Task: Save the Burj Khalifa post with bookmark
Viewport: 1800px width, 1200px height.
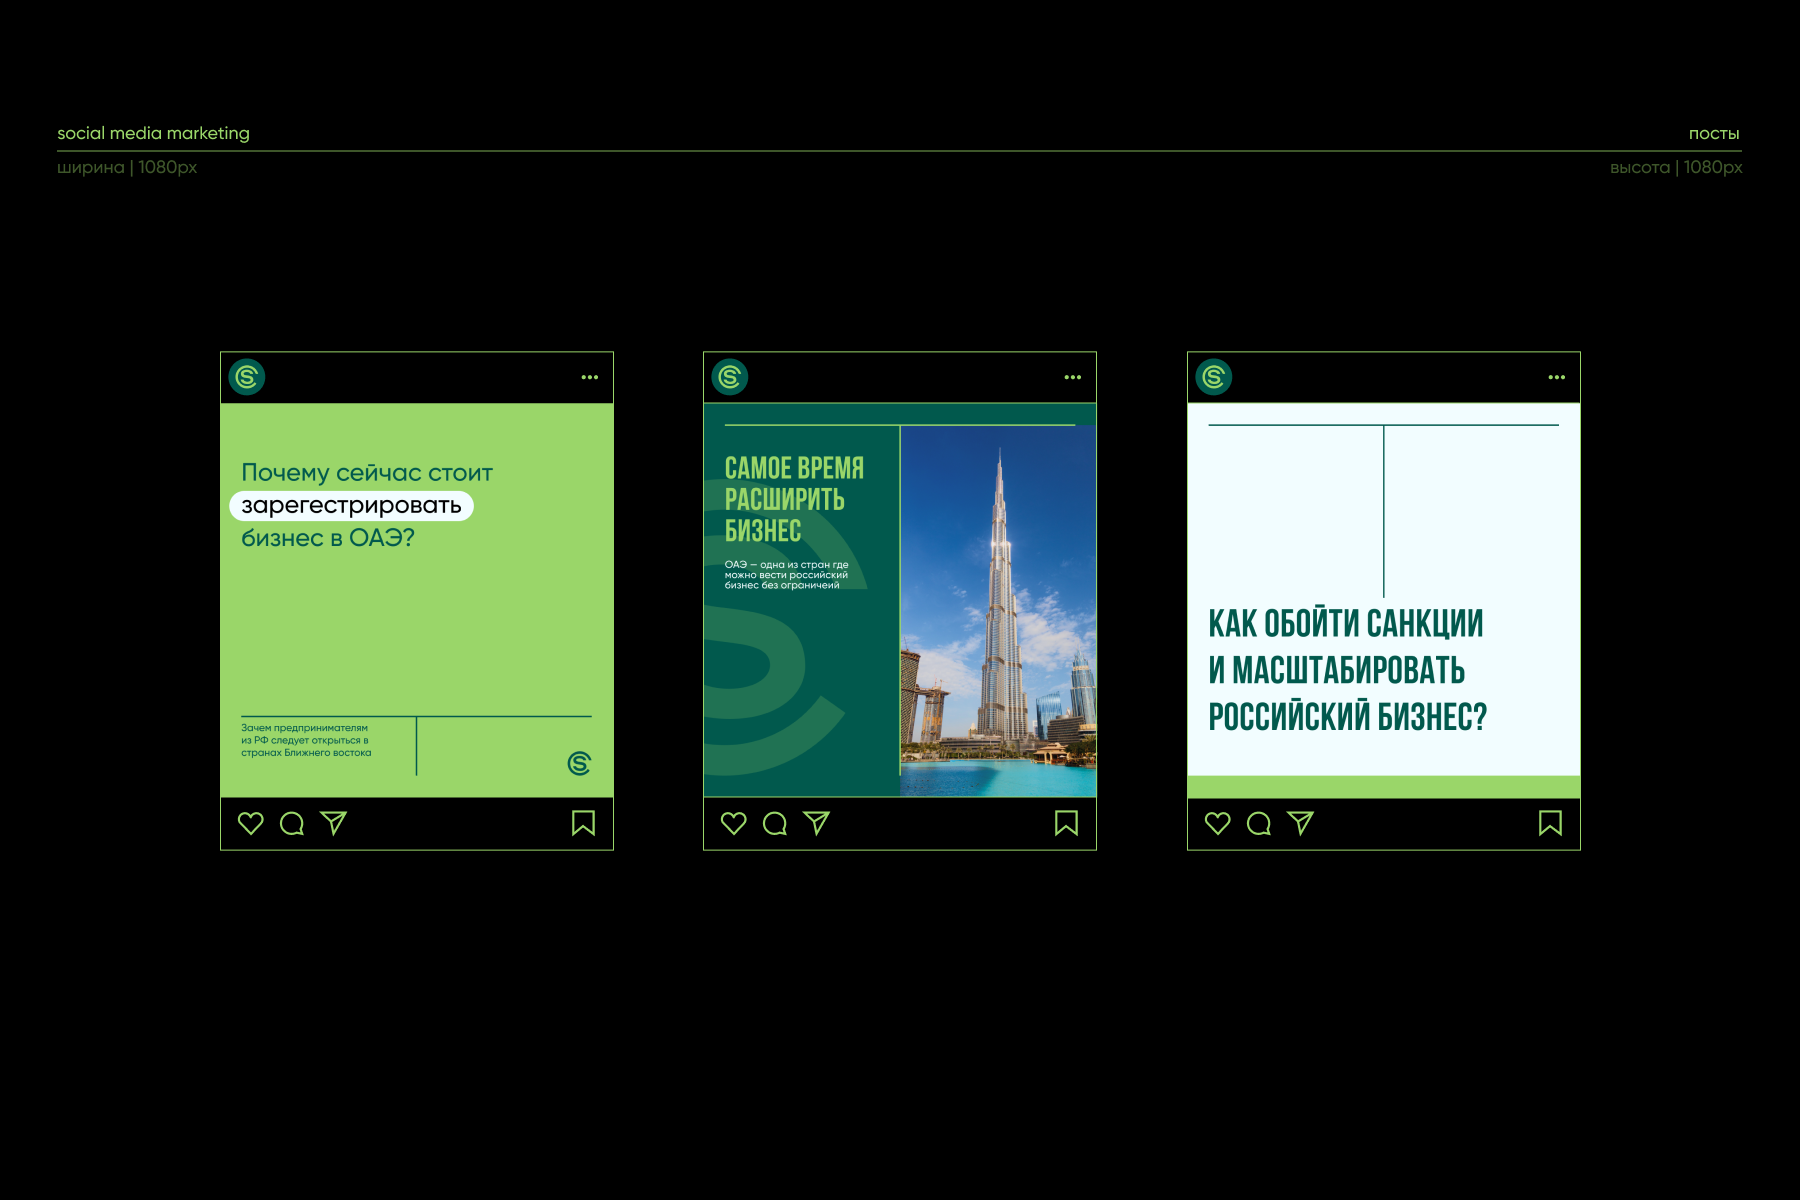Action: coord(1066,823)
